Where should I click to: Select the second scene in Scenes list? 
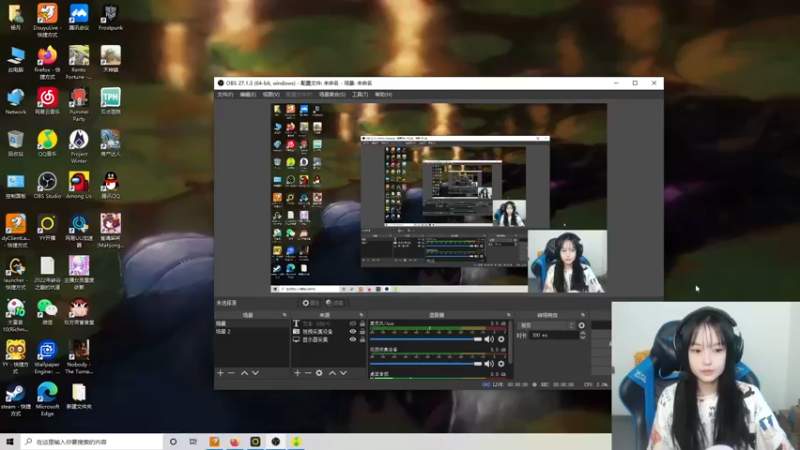pyautogui.click(x=252, y=332)
